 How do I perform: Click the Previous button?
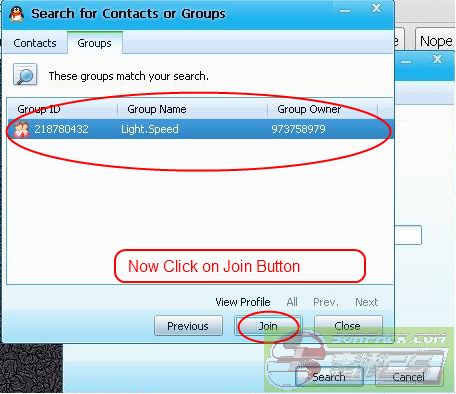[188, 326]
